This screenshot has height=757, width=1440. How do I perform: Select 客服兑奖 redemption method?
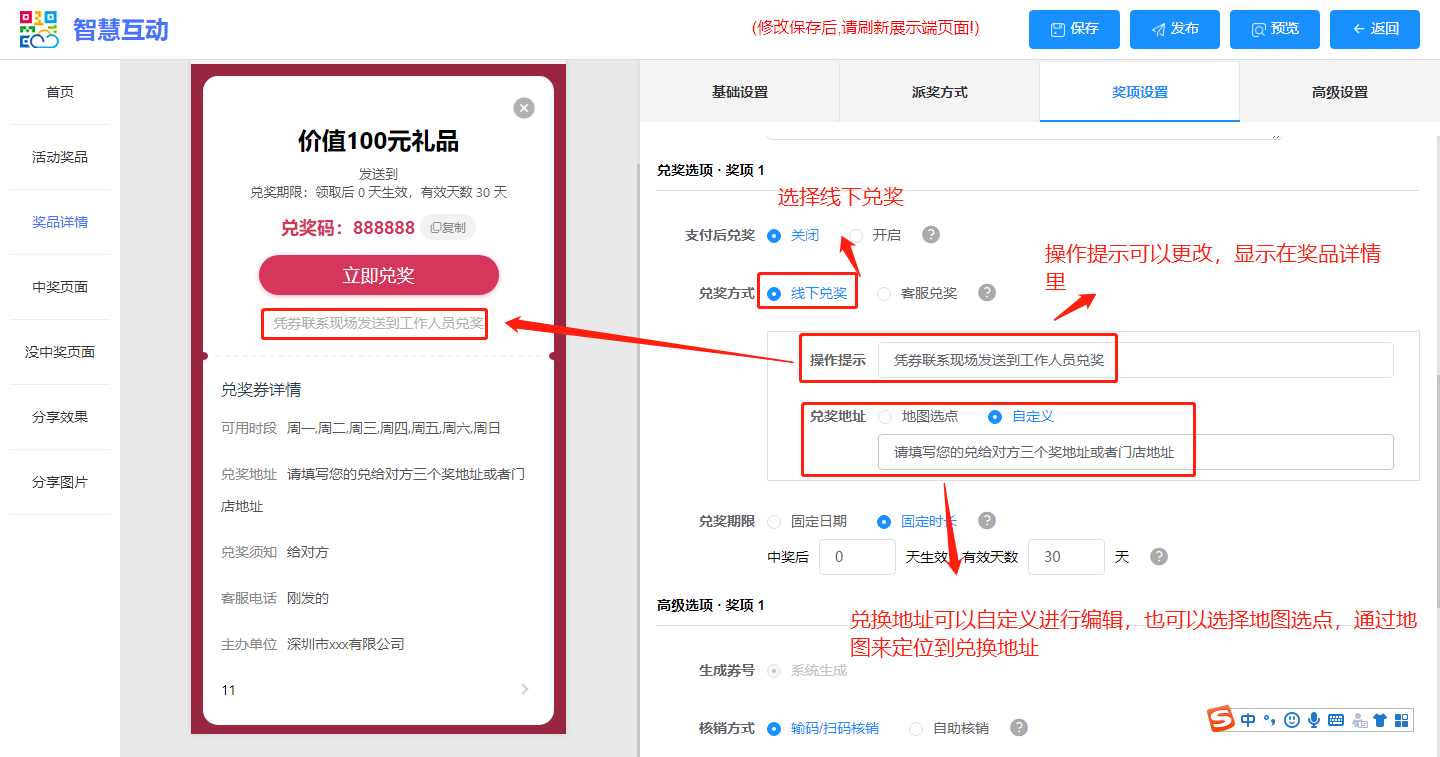tap(884, 294)
